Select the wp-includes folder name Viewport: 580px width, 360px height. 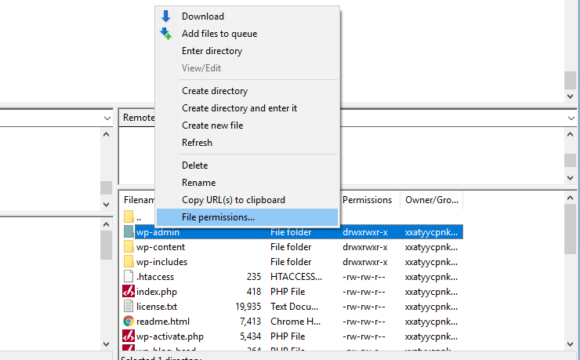[x=162, y=262]
